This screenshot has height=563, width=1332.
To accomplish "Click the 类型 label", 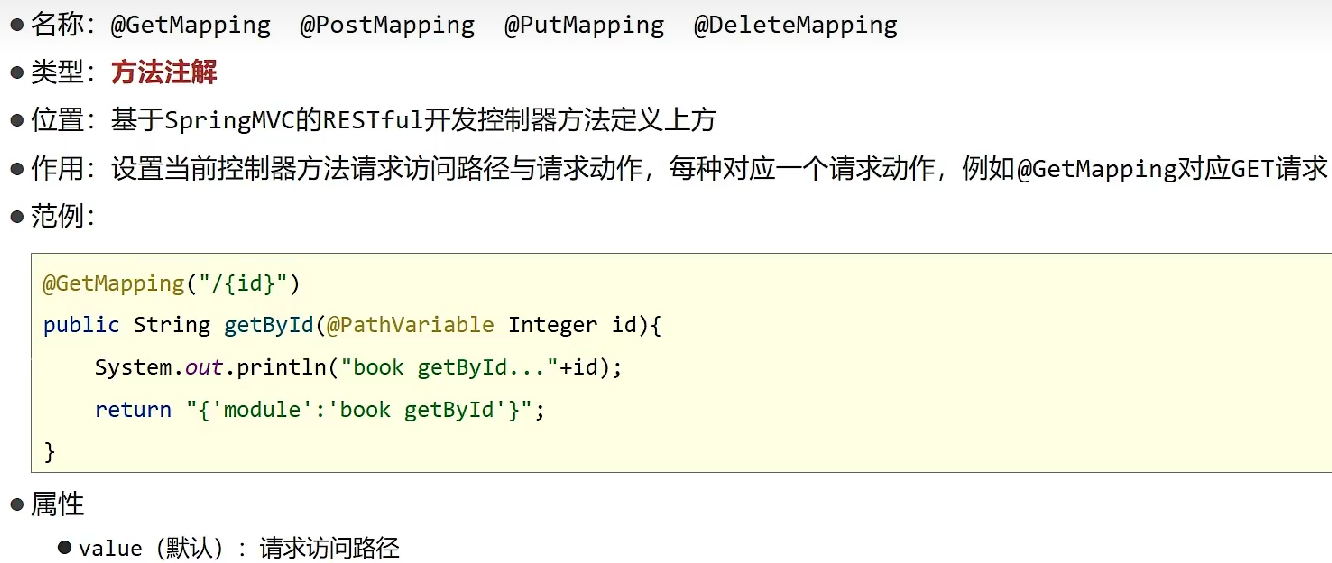I will point(57,73).
